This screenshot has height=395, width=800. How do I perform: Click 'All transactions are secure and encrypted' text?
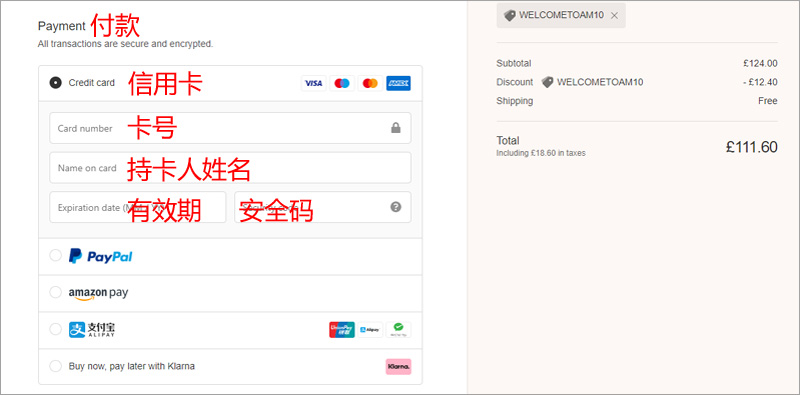(126, 44)
